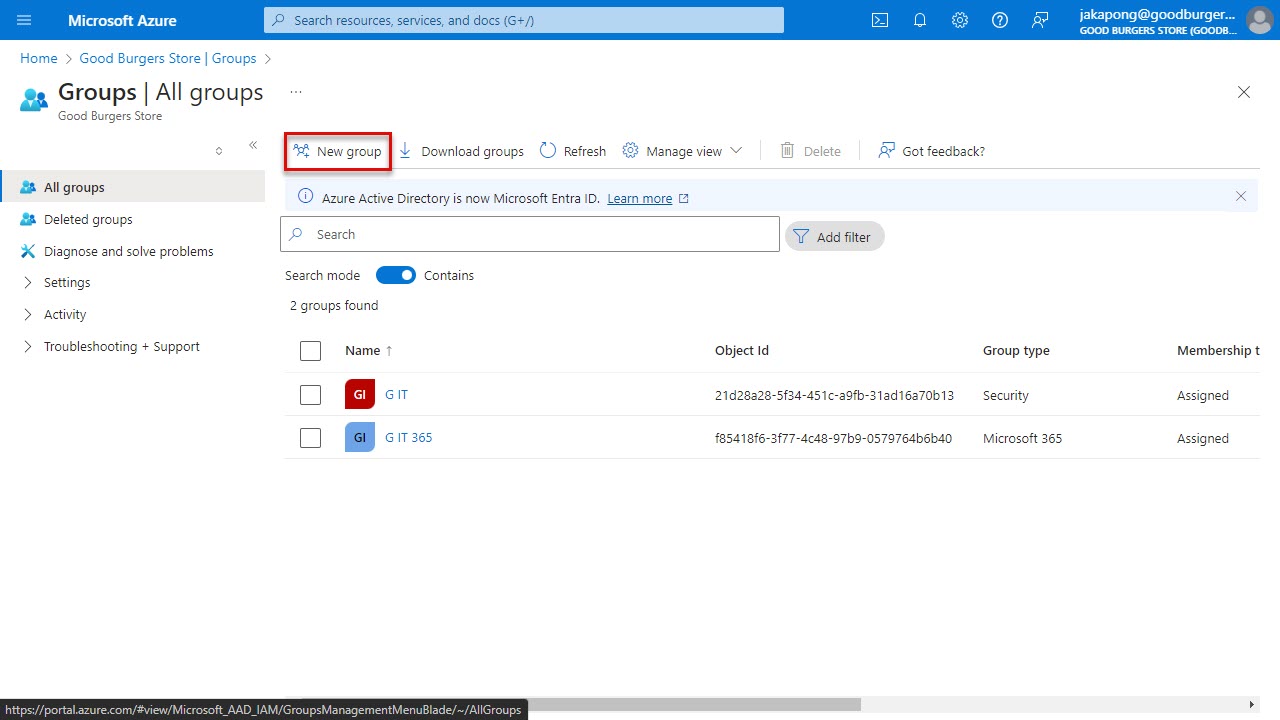Click the New group button
The width and height of the screenshot is (1280, 720).
337,150
